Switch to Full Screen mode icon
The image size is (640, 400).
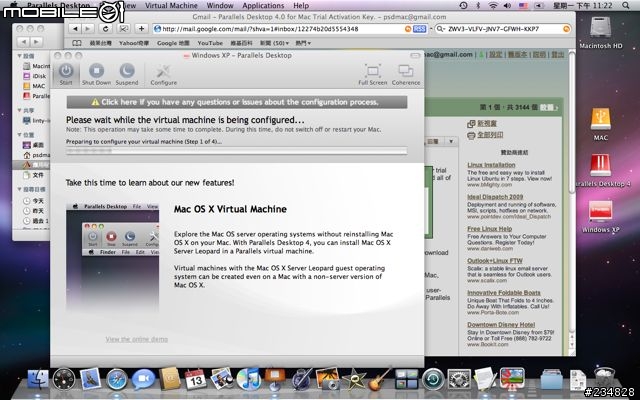click(x=372, y=71)
